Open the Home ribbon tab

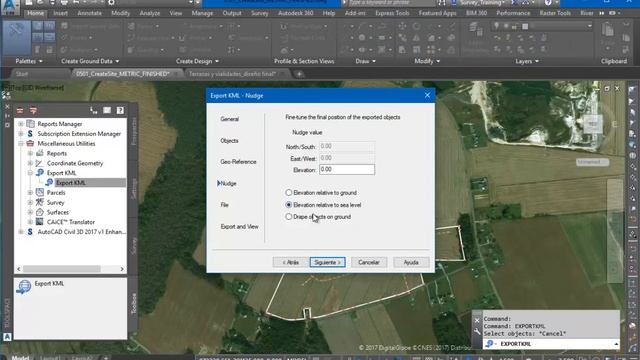coord(36,13)
